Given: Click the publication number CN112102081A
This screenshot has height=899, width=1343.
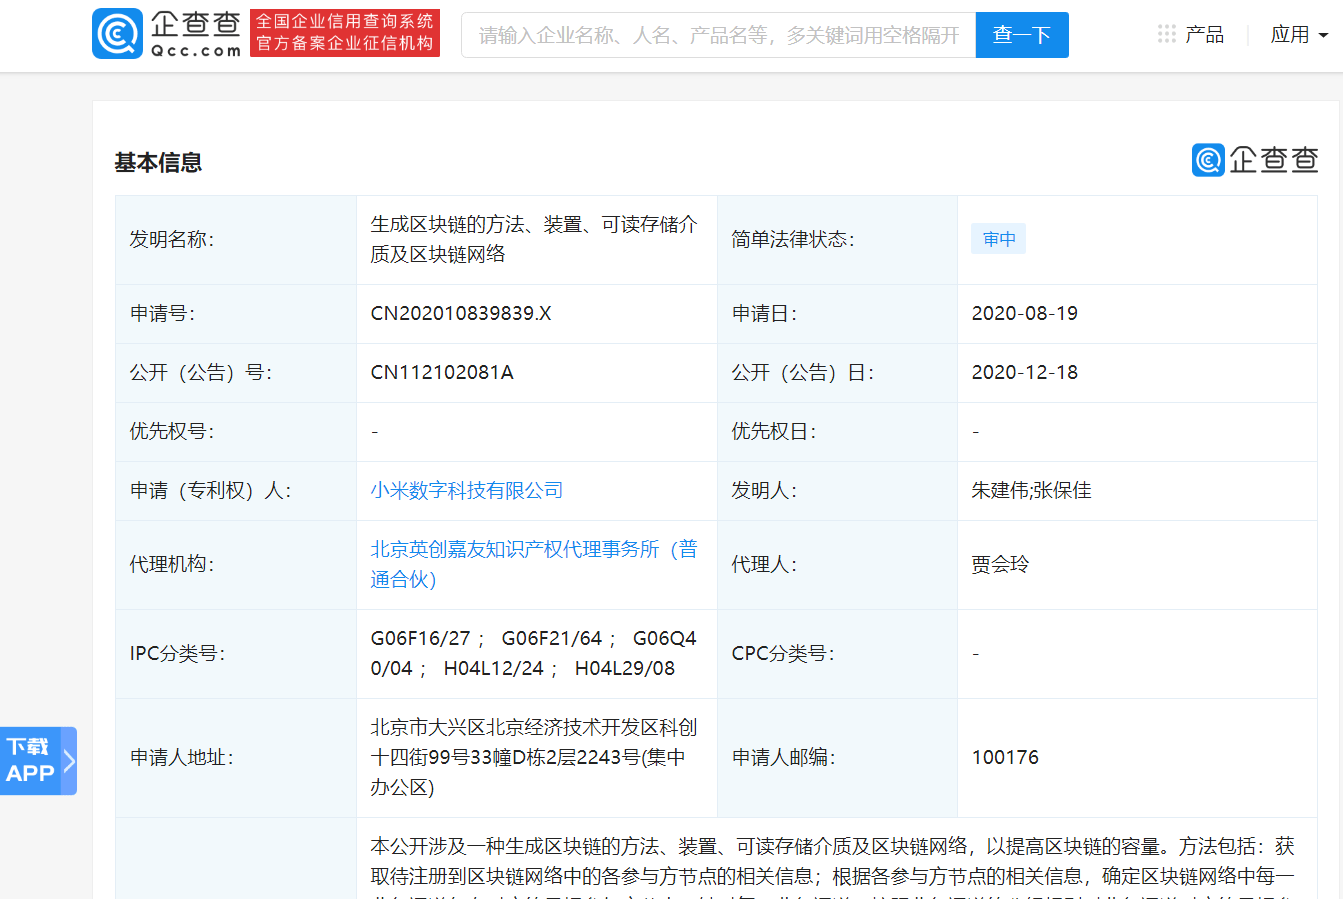Looking at the screenshot, I should click(x=442, y=372).
